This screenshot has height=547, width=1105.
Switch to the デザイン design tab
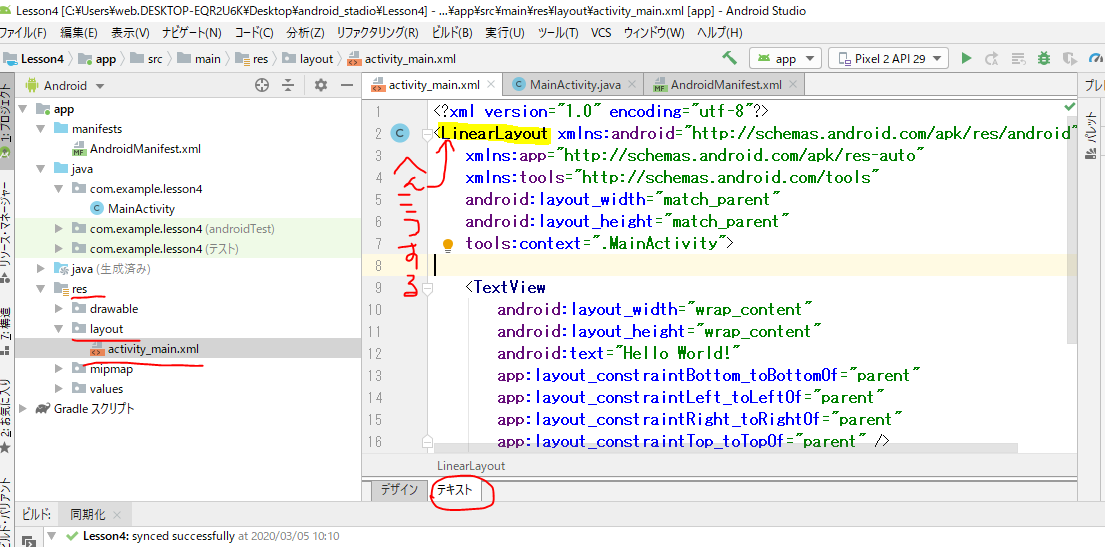[x=399, y=490]
